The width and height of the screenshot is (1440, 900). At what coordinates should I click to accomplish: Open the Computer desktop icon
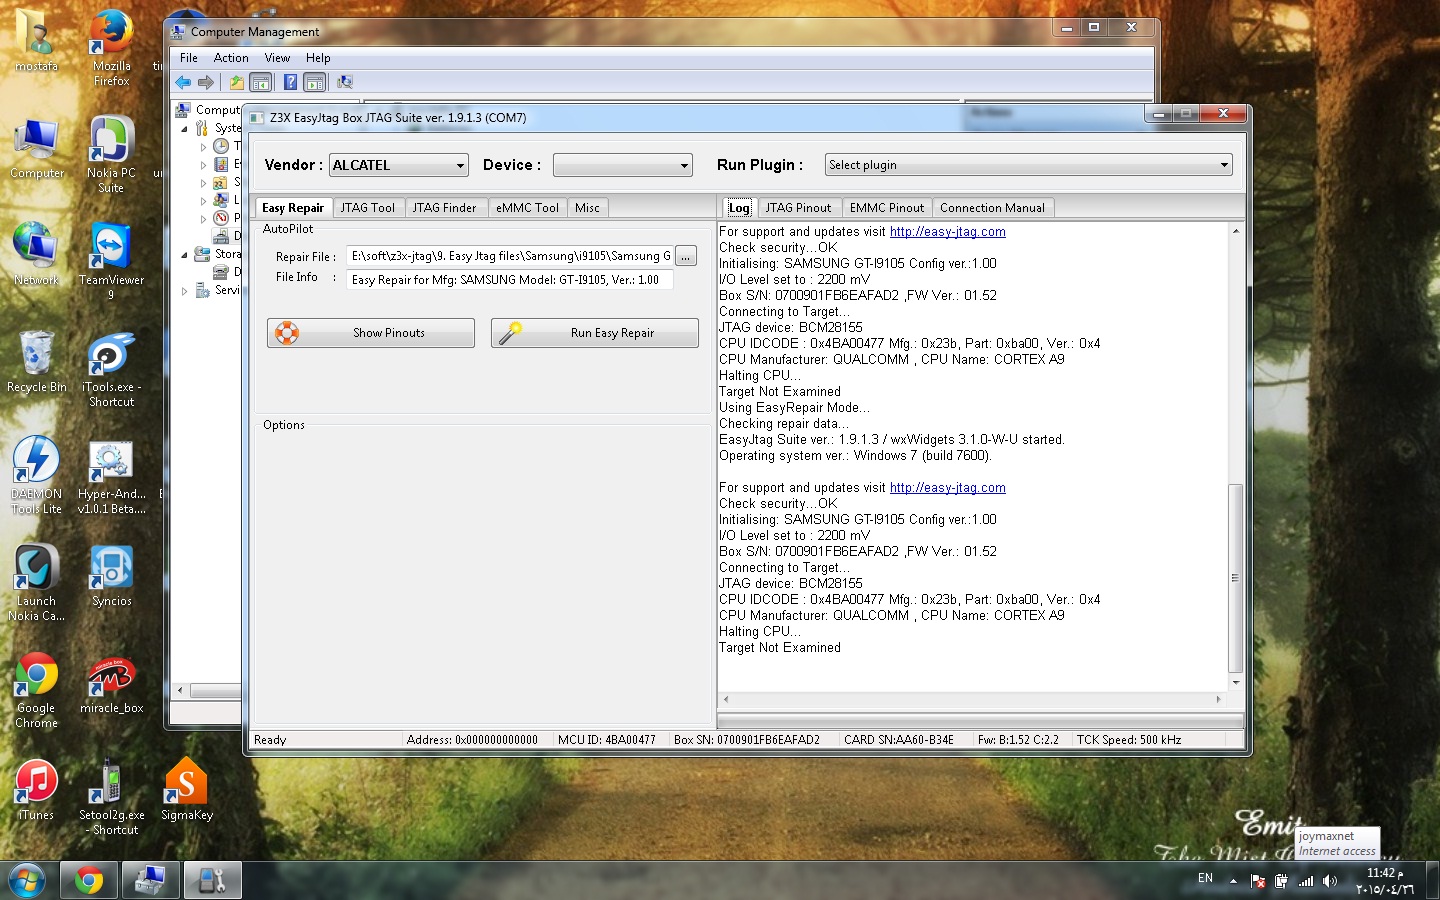(x=37, y=148)
